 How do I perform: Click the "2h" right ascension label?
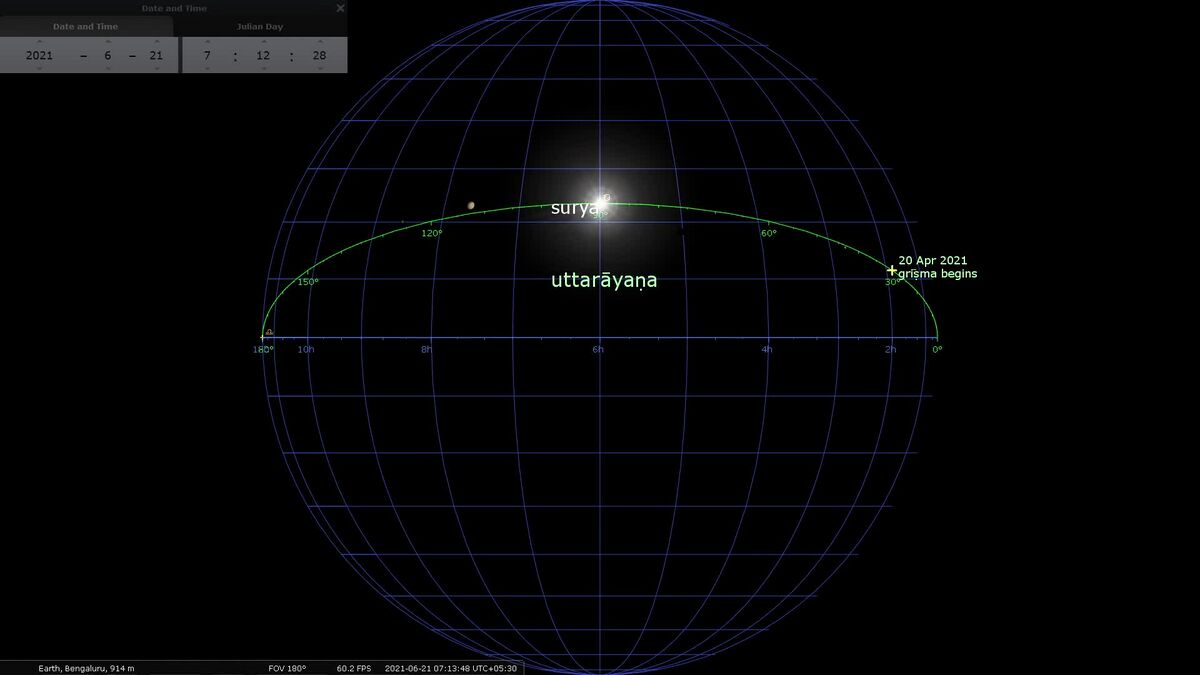click(890, 350)
